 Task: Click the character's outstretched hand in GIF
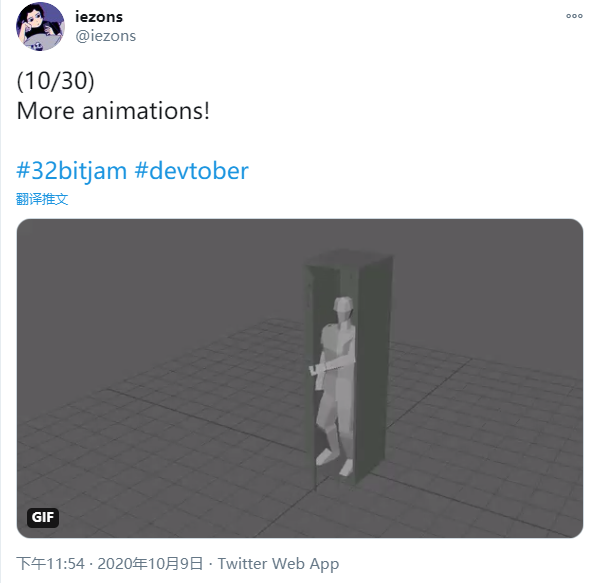click(x=315, y=370)
